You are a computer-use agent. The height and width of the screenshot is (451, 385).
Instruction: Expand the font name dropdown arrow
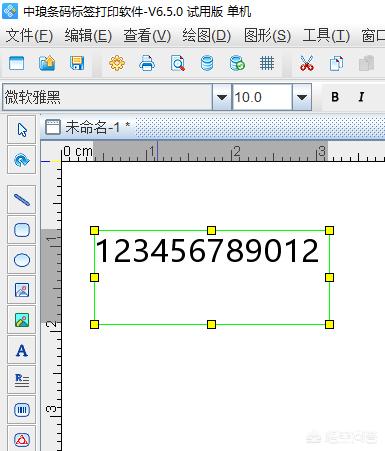[222, 97]
